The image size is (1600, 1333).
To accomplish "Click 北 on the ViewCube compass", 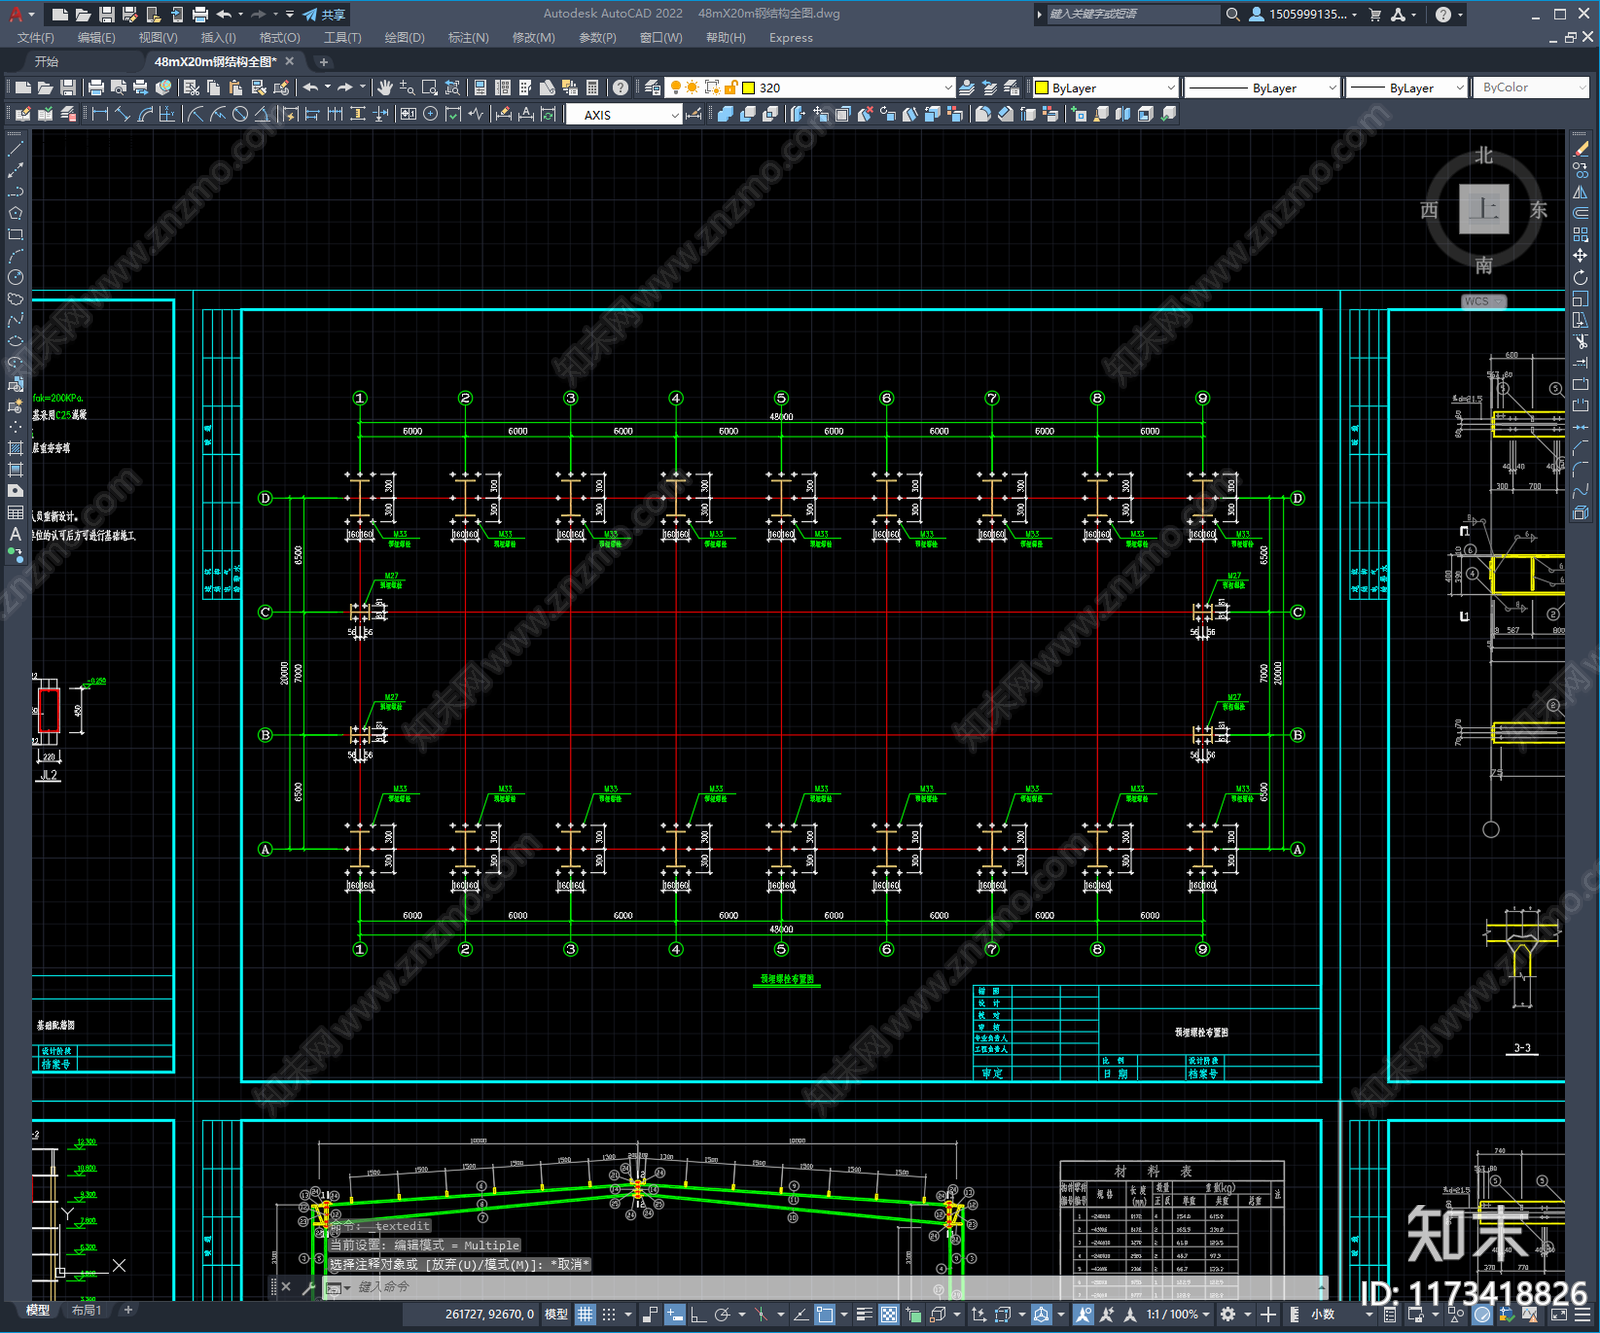I will (1484, 155).
